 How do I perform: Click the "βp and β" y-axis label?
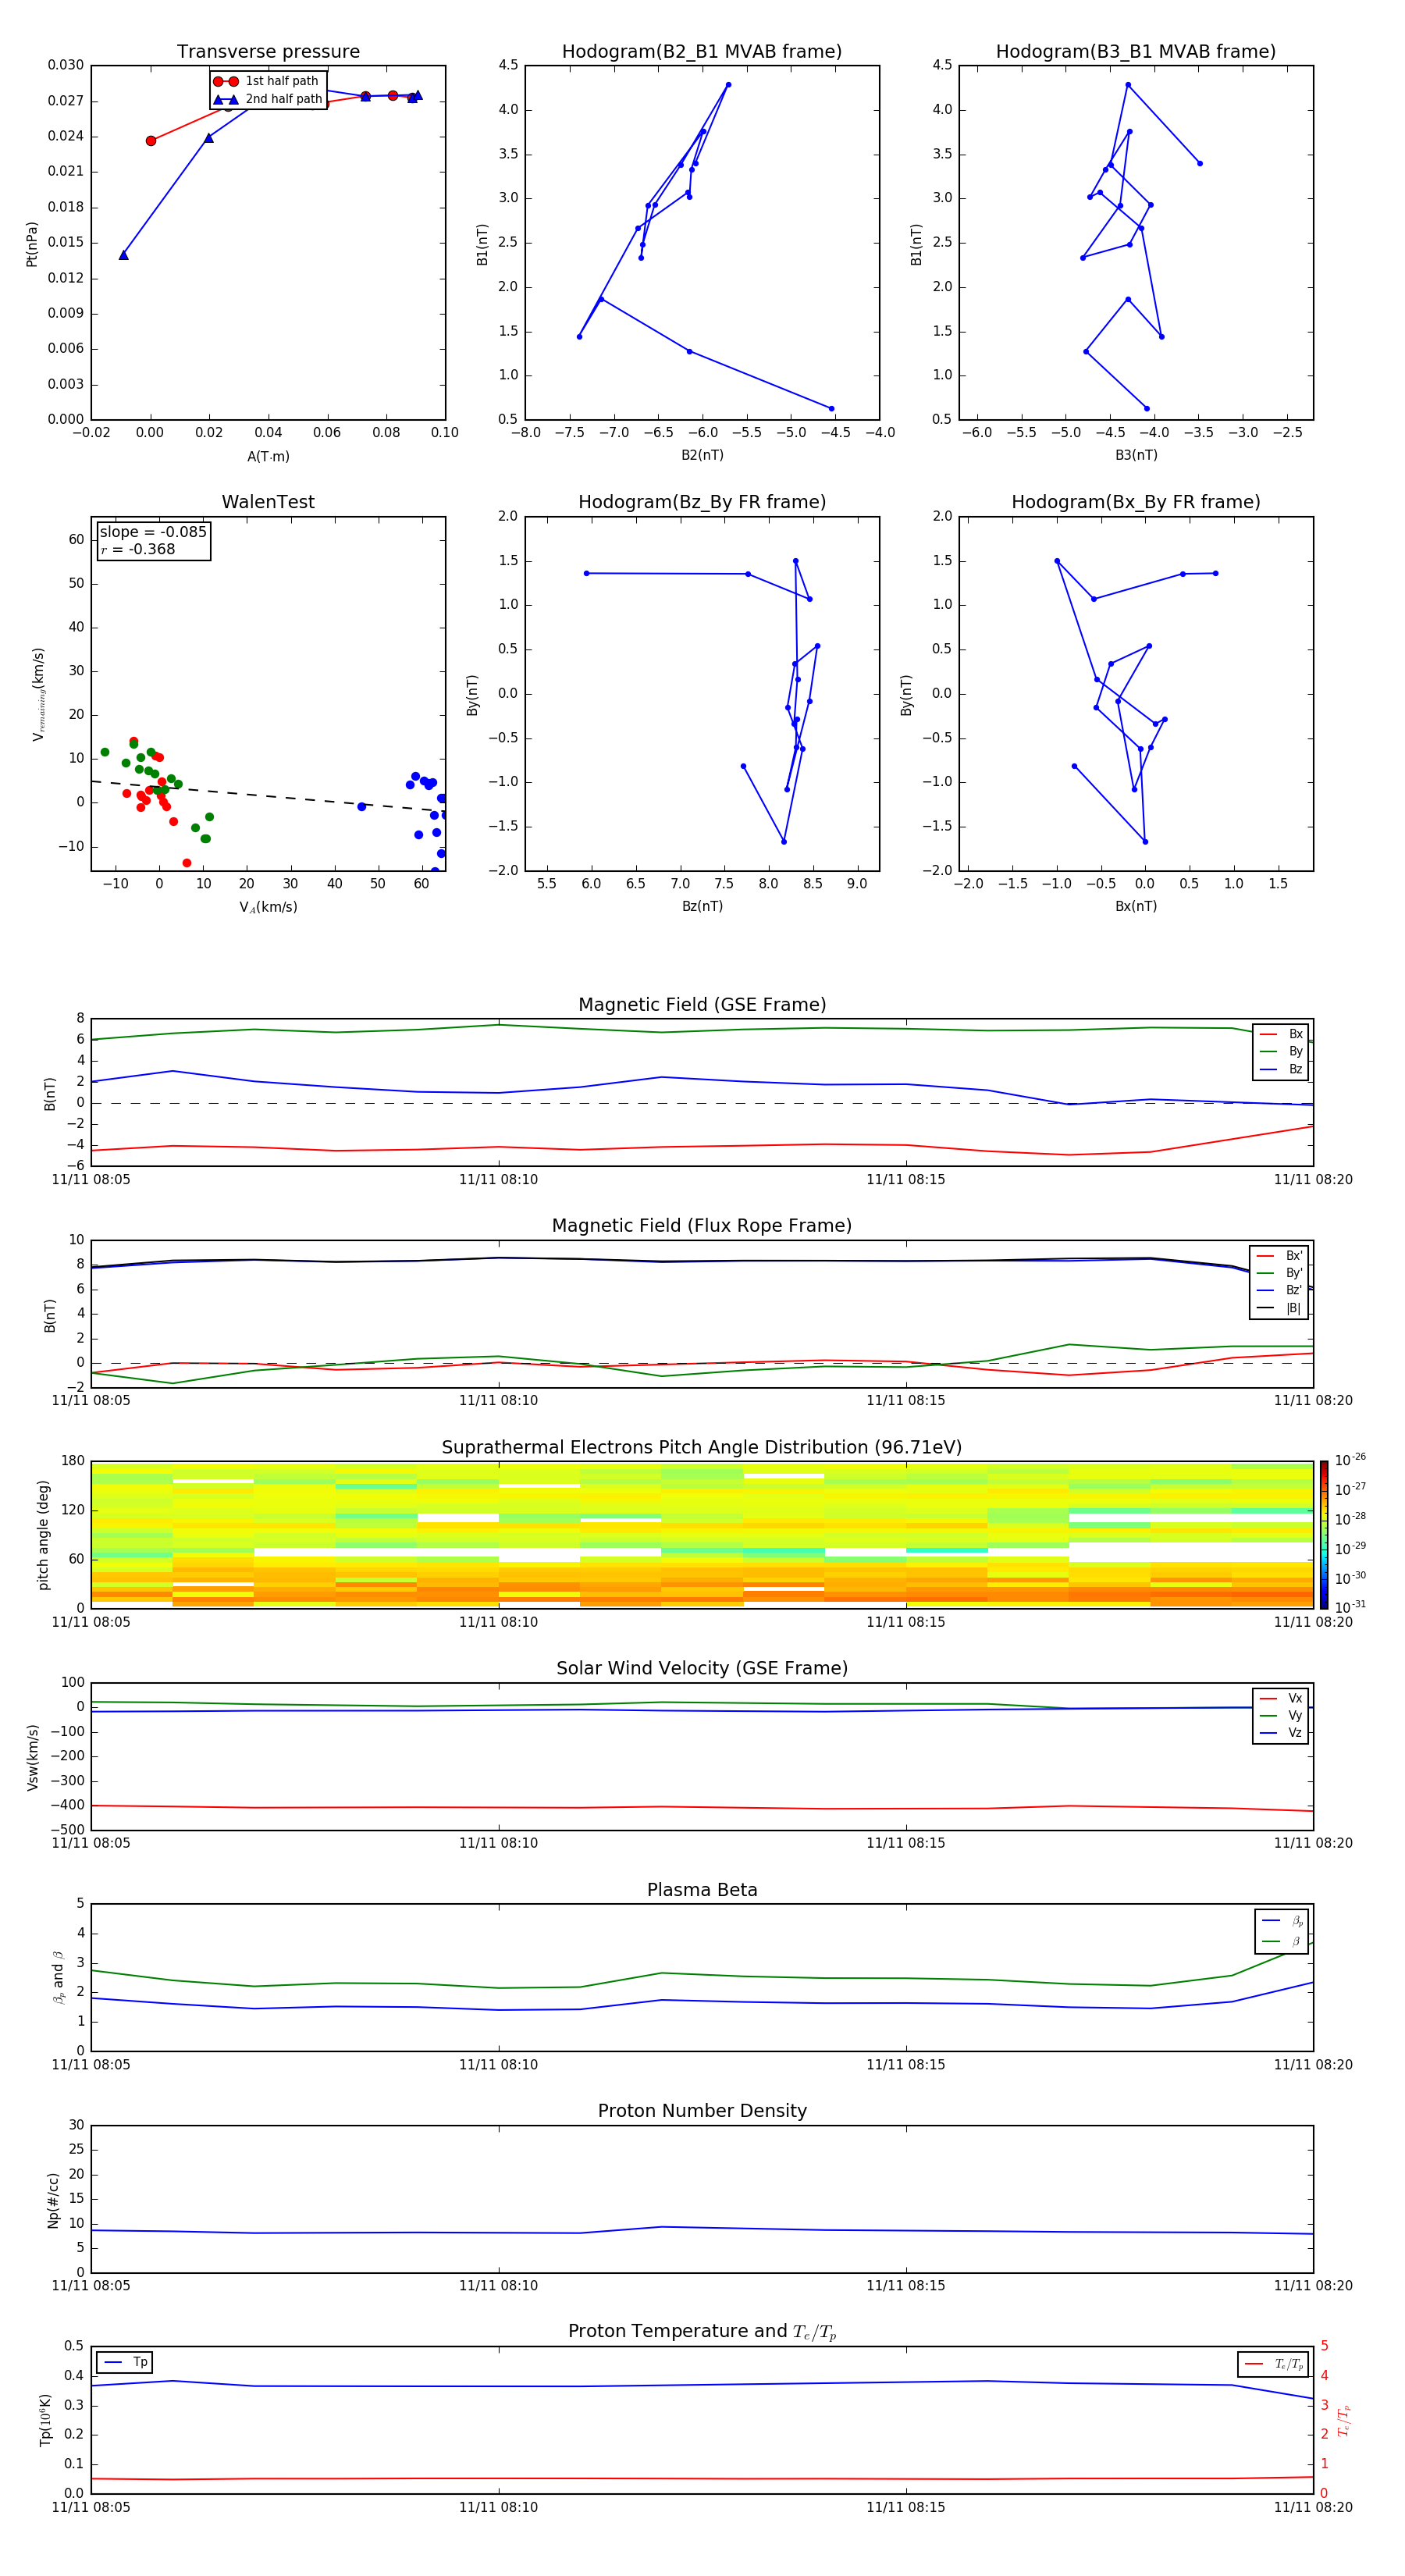(x=59, y=1977)
